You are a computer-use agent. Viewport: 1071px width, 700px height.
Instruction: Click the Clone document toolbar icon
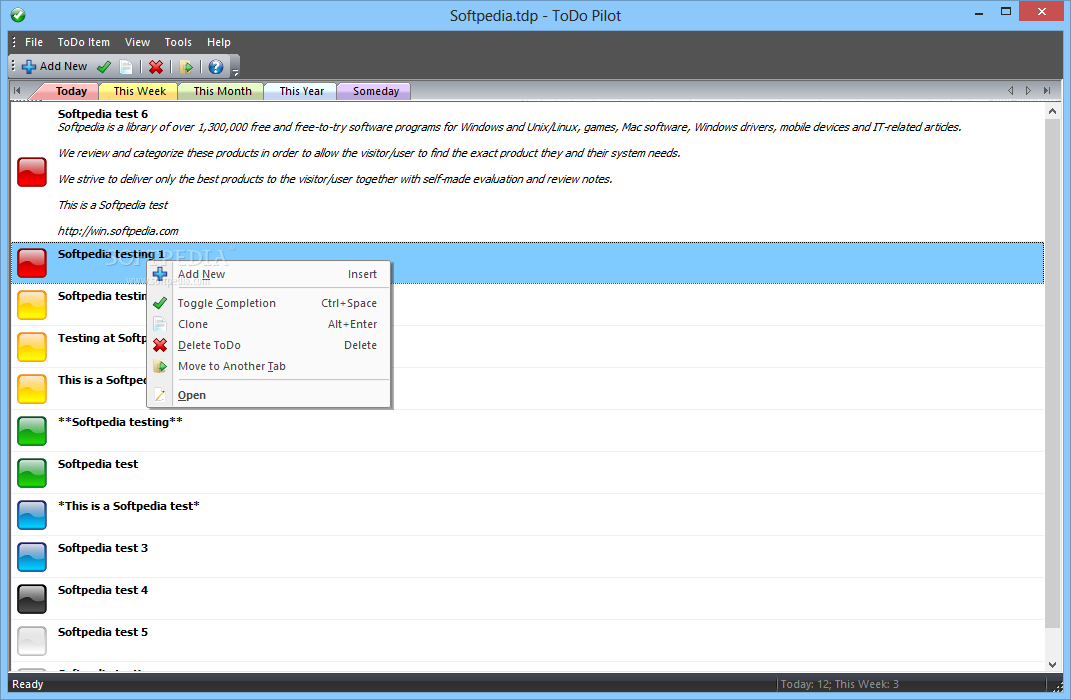coord(126,66)
